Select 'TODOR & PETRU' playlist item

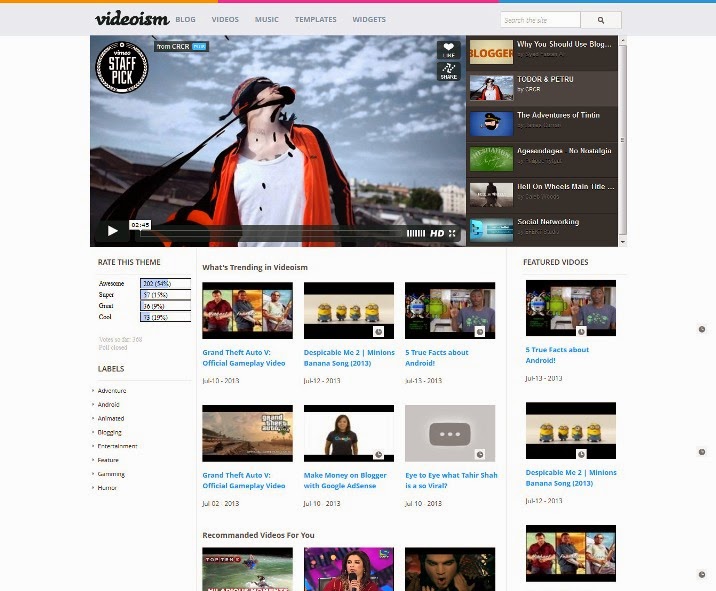point(542,89)
